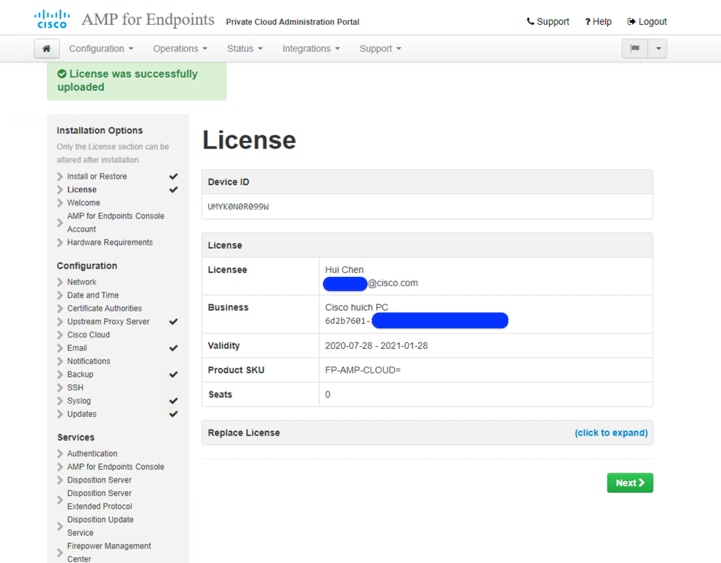The image size is (721, 563).
Task: Click the business name Cisco huich PC
Action: coord(356,307)
